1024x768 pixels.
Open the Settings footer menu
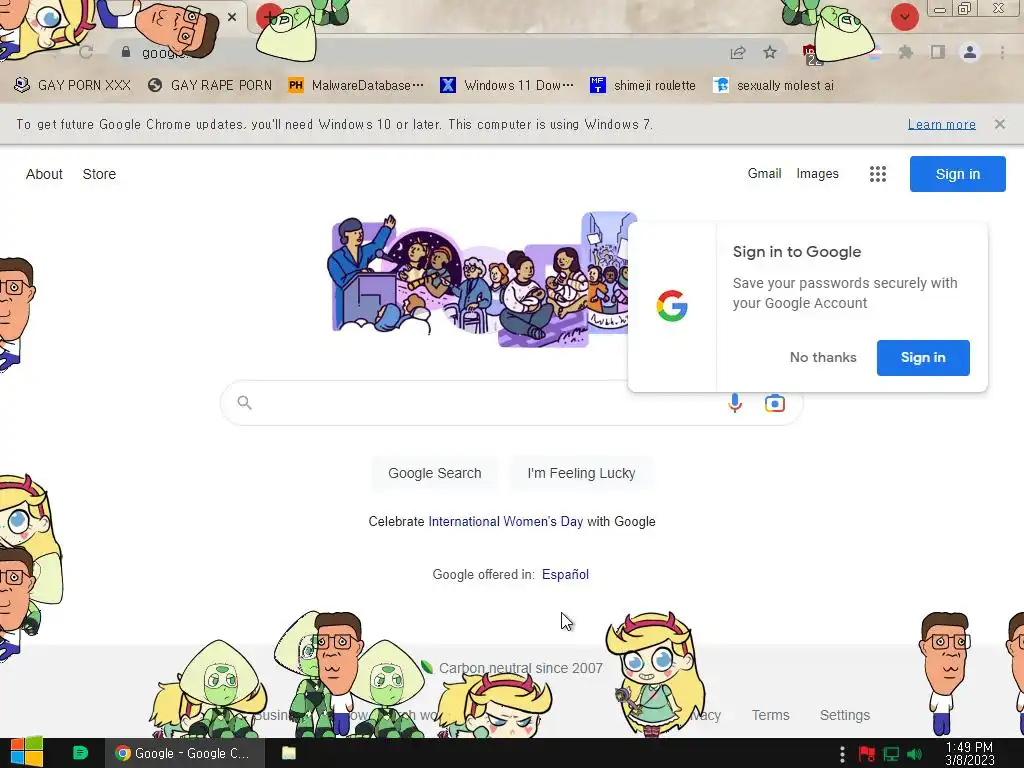[x=844, y=715]
